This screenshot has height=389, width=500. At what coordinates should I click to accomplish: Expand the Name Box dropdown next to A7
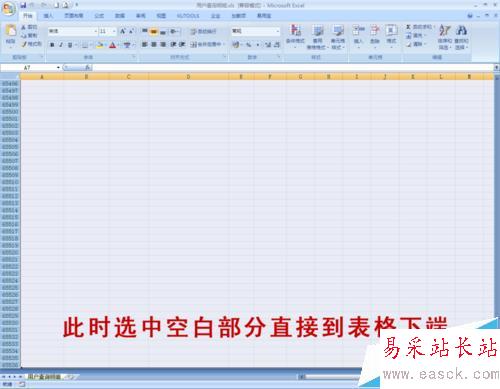tap(58, 68)
